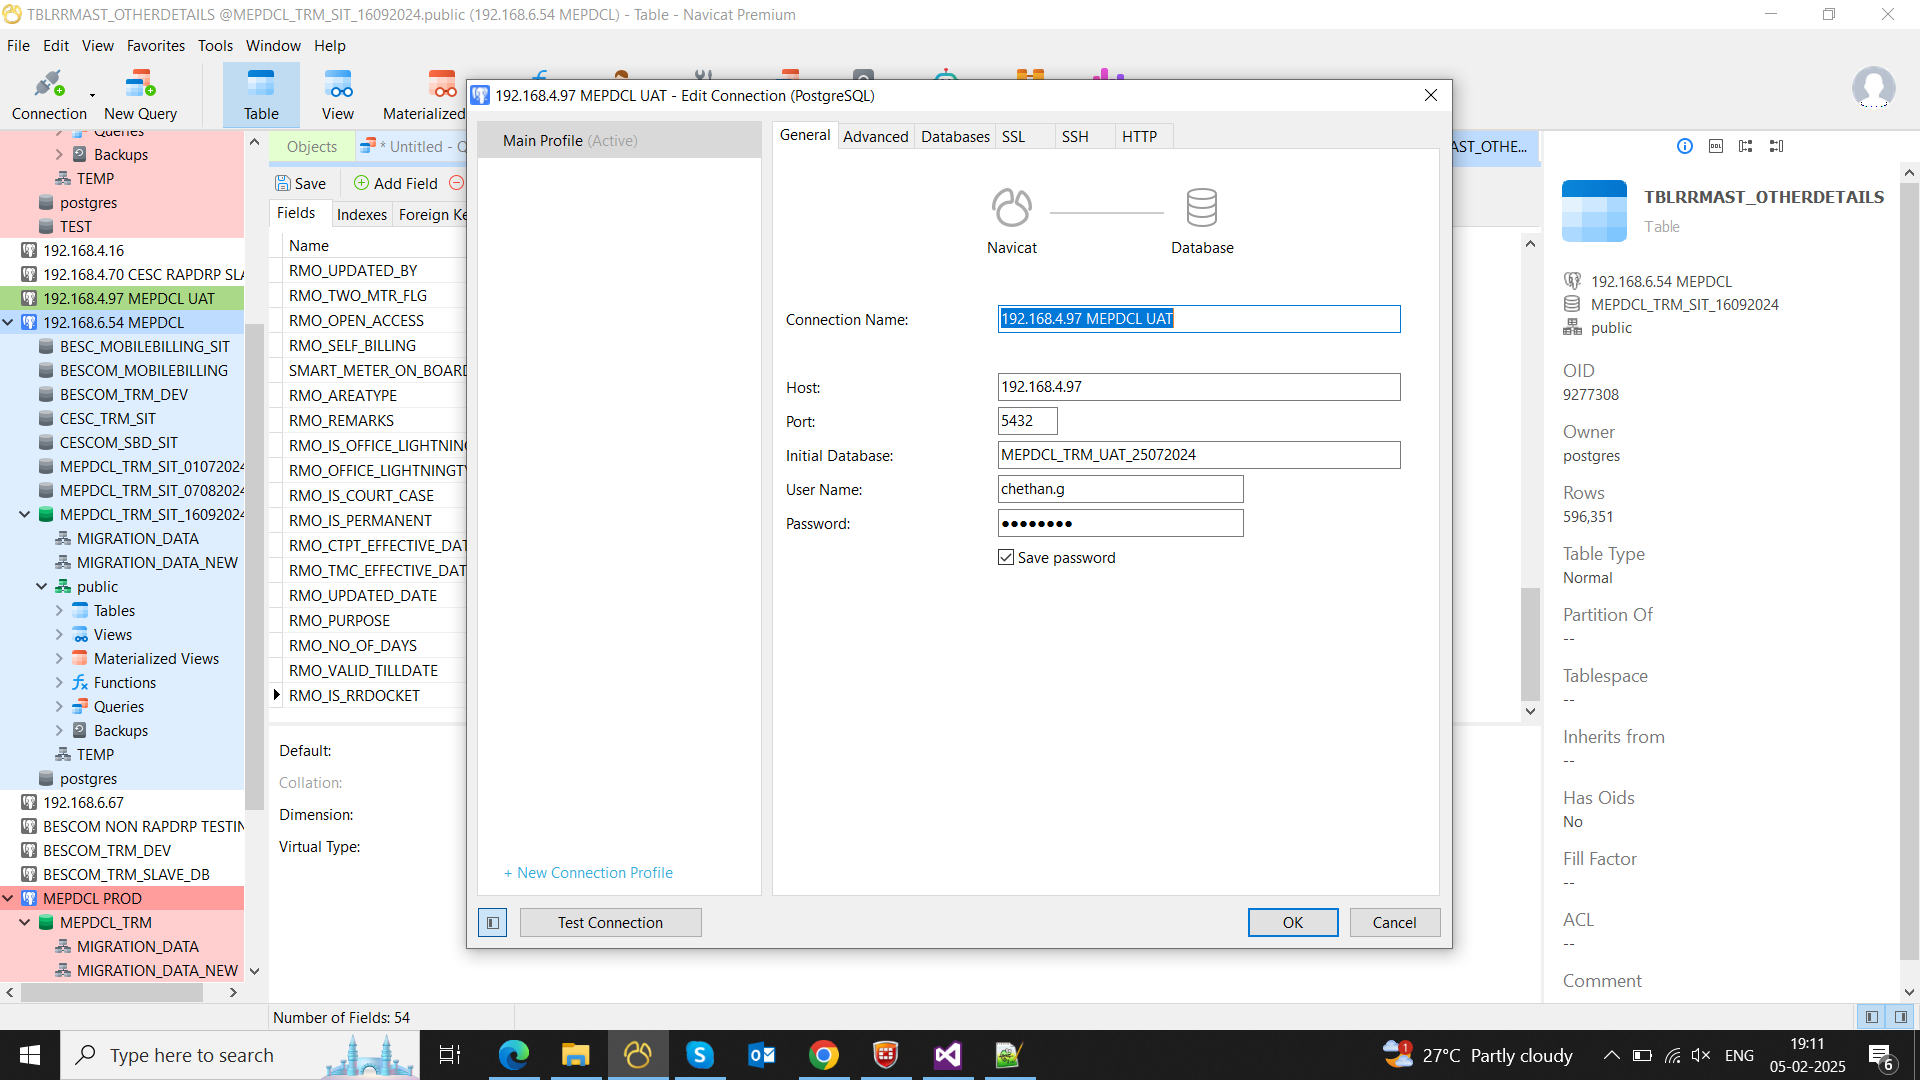
Task: Toggle the profile pane icon in dialog
Action: 493,922
